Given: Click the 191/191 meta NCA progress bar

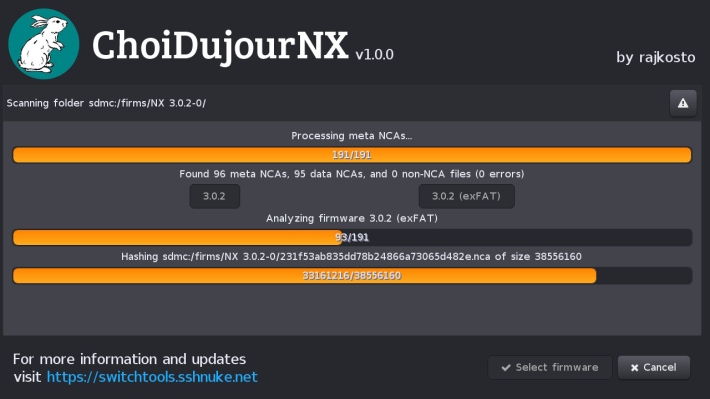Looking at the screenshot, I should coord(352,155).
